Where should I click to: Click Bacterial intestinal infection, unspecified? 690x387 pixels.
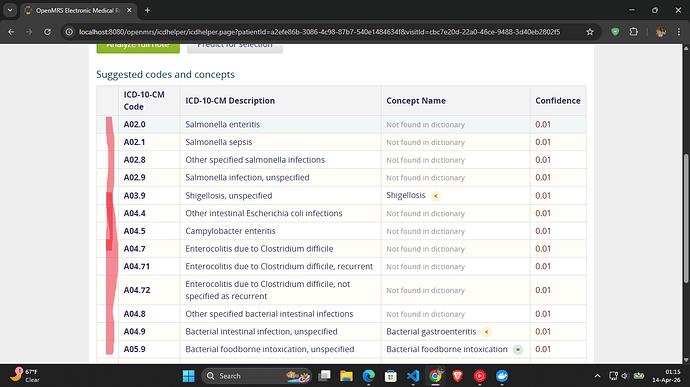[x=261, y=332]
